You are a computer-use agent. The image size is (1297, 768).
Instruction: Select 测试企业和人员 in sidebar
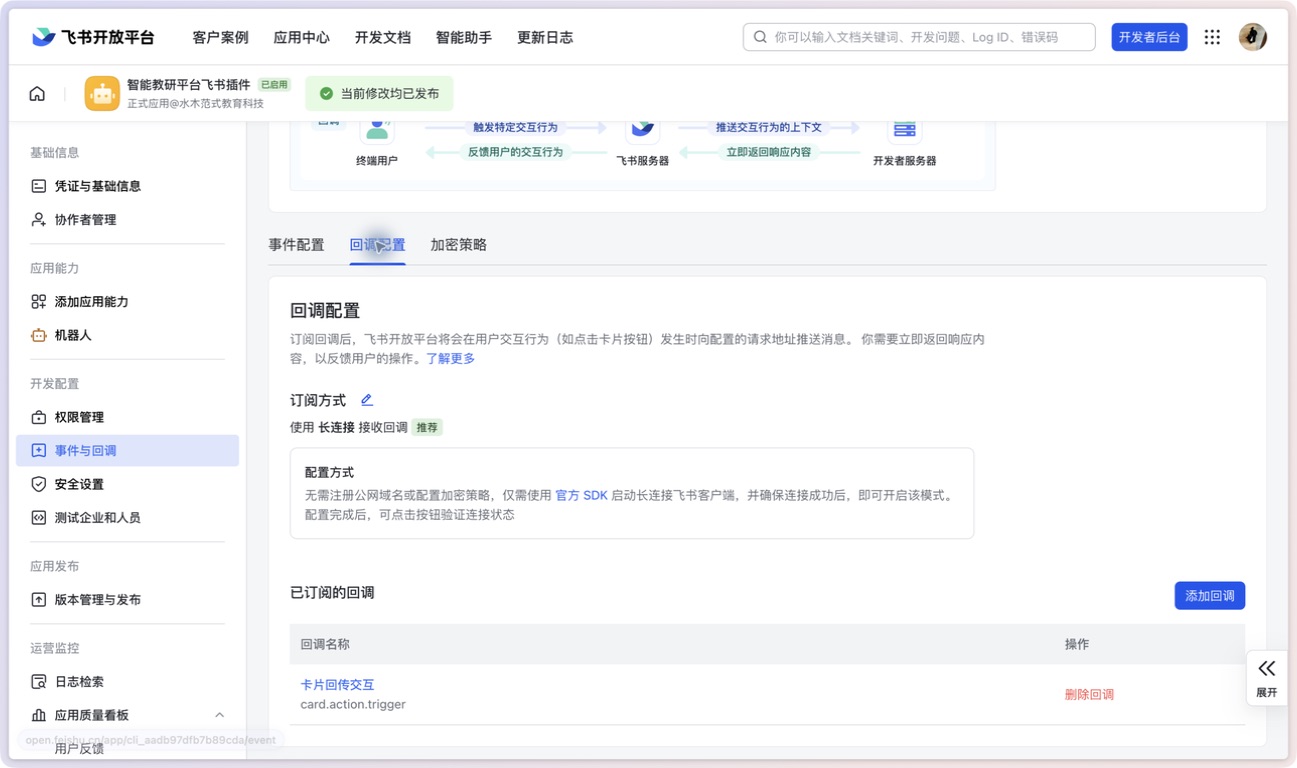[97, 517]
